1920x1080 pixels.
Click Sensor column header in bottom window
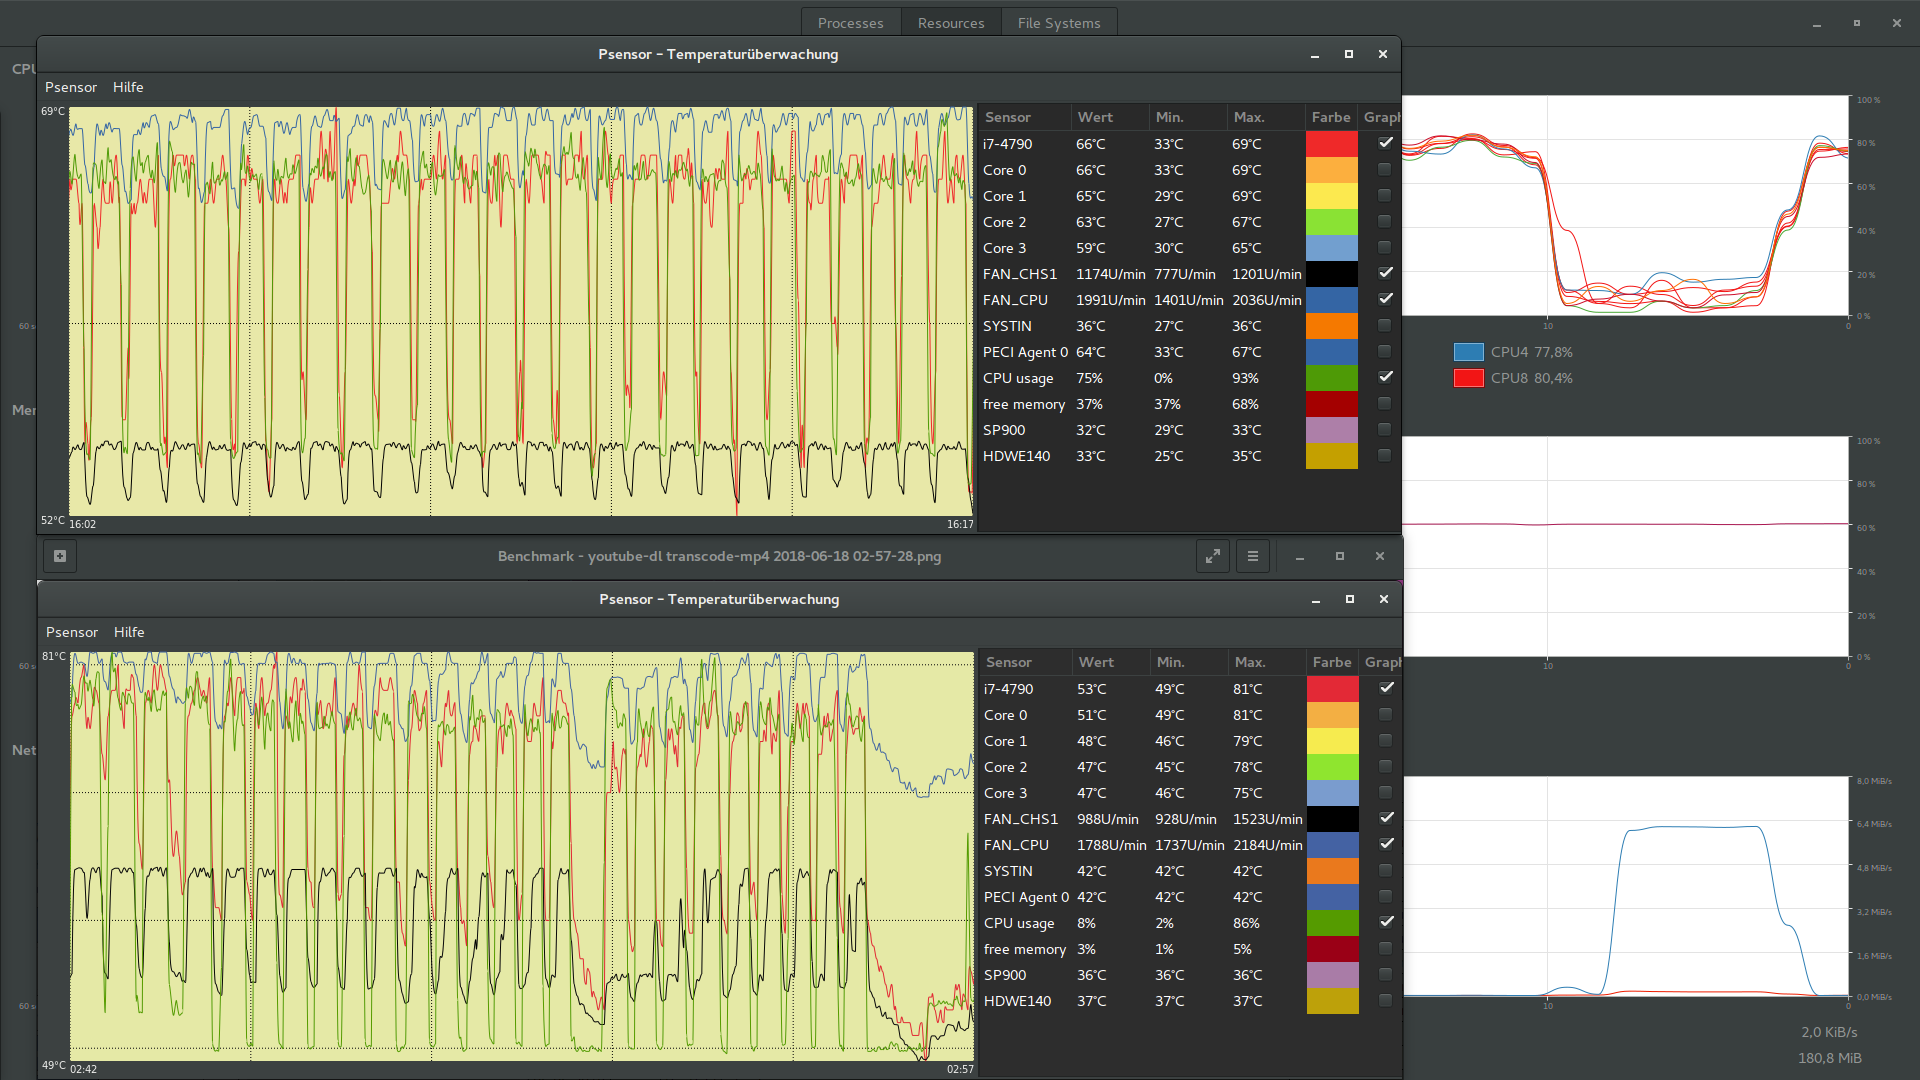1025,662
